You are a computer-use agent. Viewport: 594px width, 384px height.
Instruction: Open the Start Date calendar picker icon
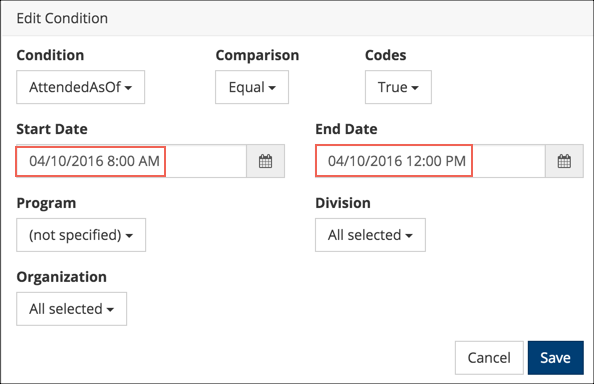click(x=265, y=161)
